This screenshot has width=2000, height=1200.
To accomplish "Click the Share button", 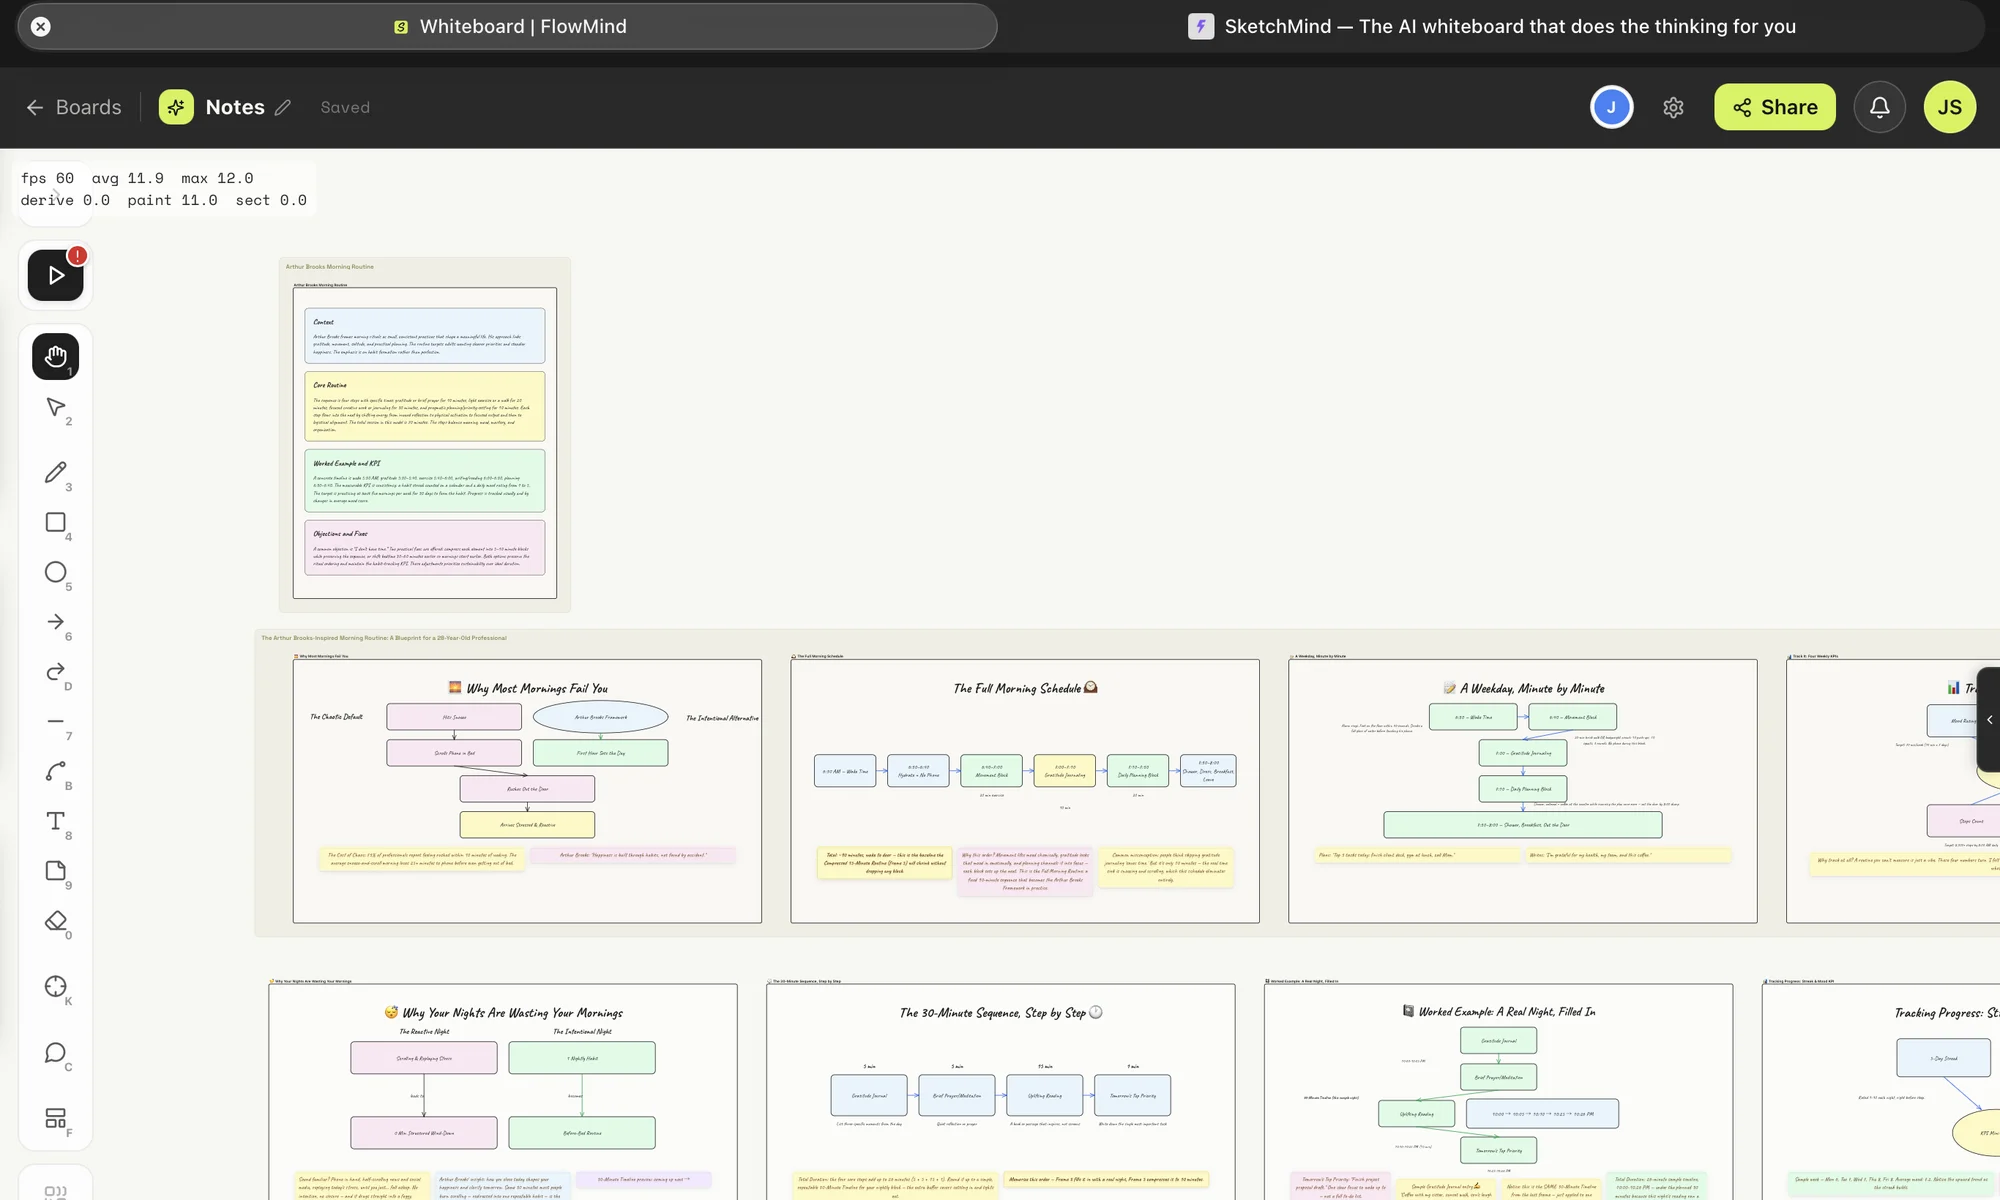I will (1775, 107).
